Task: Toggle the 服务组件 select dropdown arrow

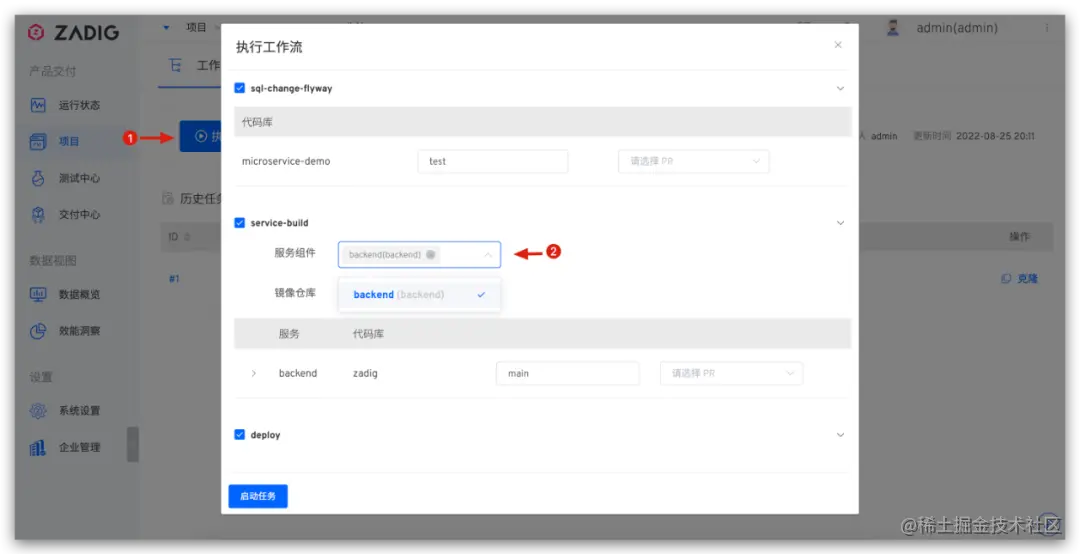Action: tap(488, 255)
